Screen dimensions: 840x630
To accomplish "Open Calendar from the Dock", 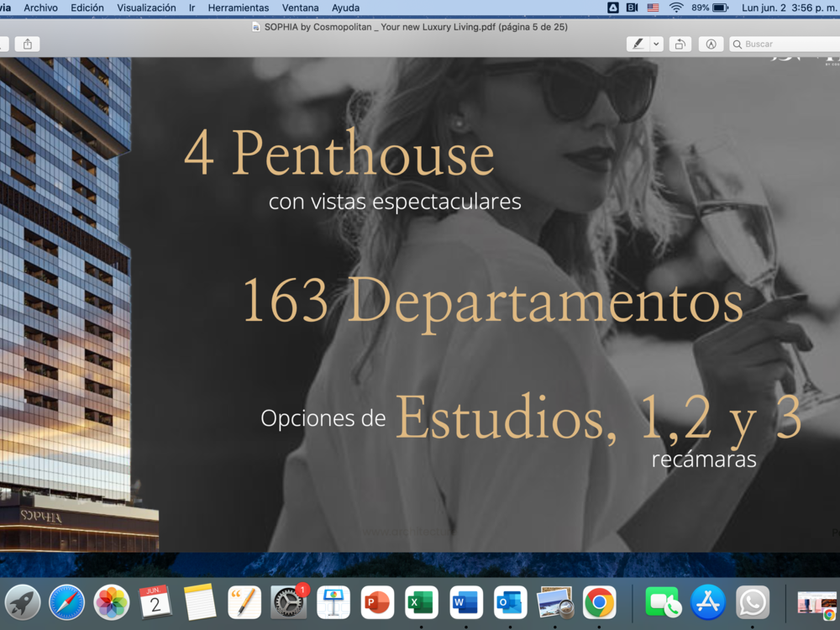I will coord(155,602).
